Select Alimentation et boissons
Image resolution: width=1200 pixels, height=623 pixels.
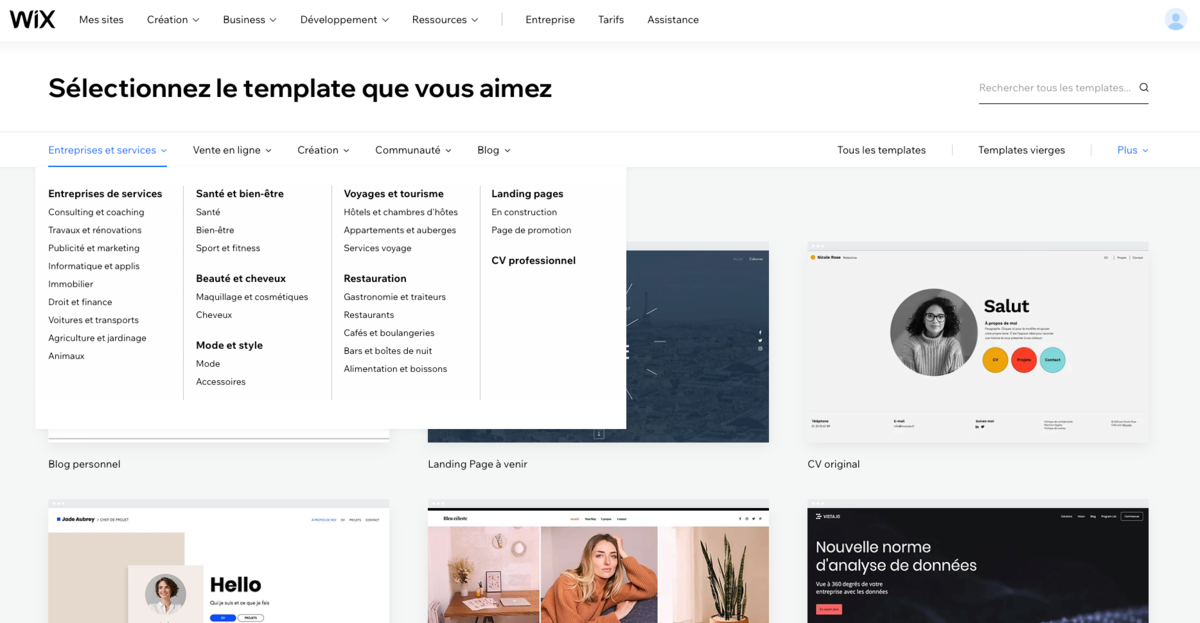tap(396, 369)
